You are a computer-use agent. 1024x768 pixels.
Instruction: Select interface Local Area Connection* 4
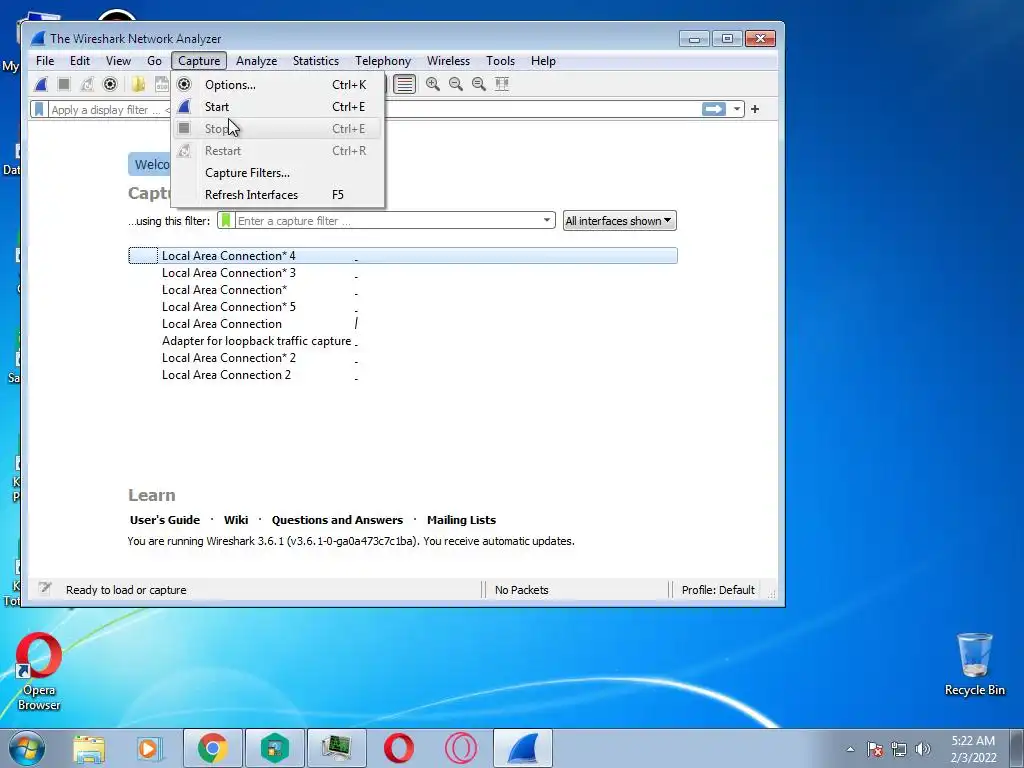tap(403, 255)
